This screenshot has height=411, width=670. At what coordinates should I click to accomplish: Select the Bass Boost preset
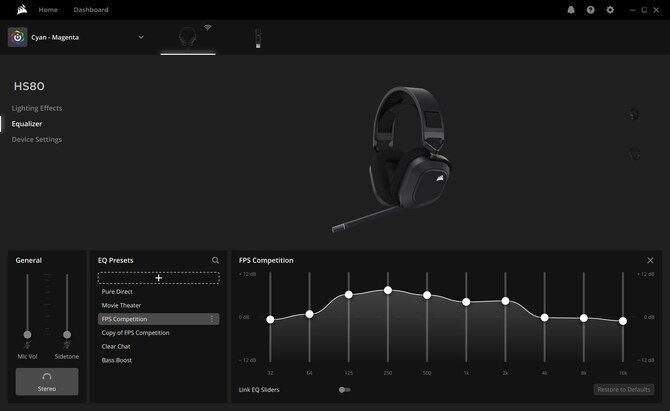click(x=159, y=360)
